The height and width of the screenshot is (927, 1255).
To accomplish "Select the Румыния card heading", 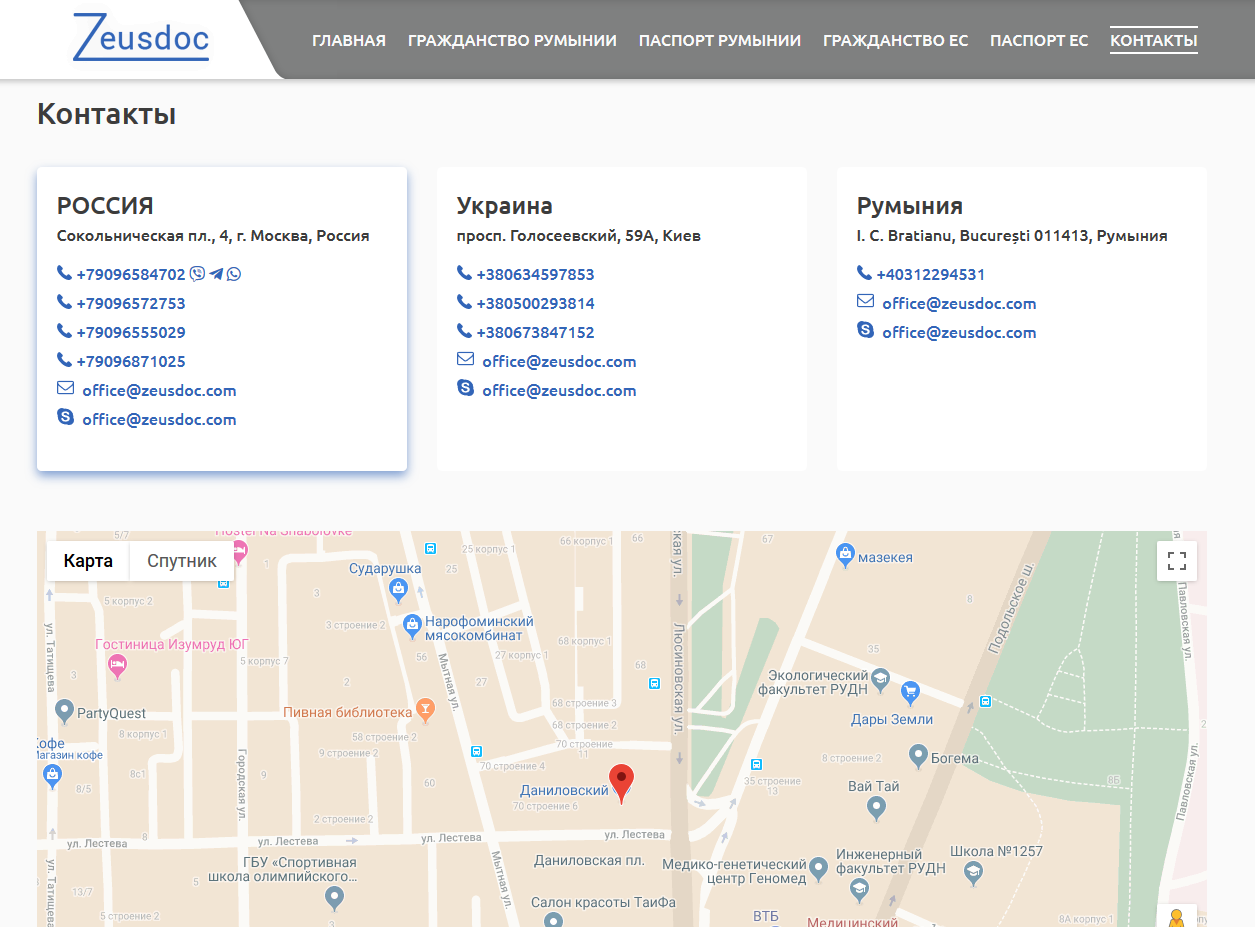I will 910,206.
